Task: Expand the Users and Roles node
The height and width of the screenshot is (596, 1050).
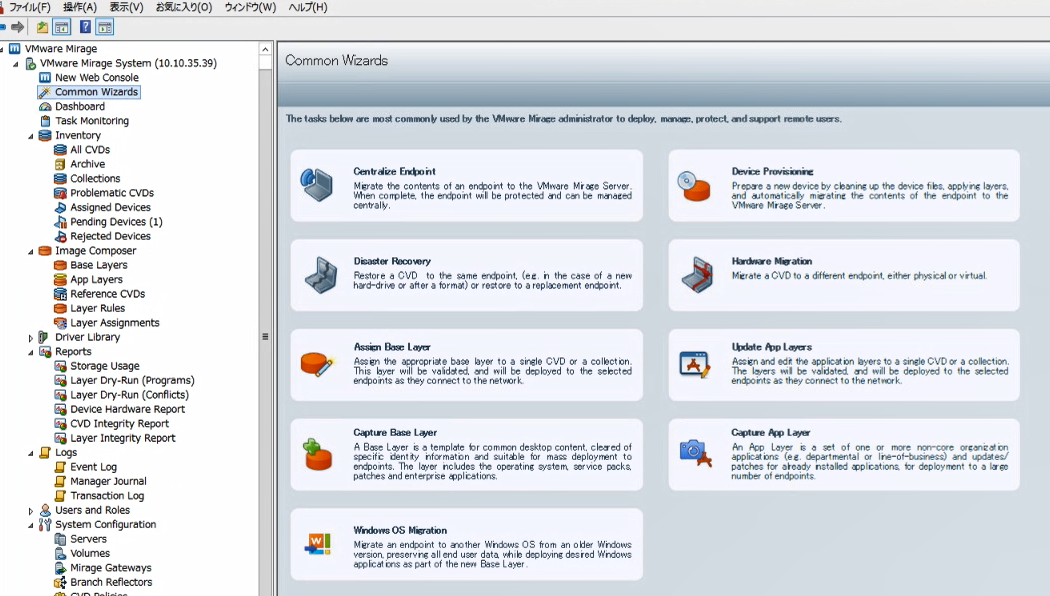Action: pyautogui.click(x=30, y=511)
